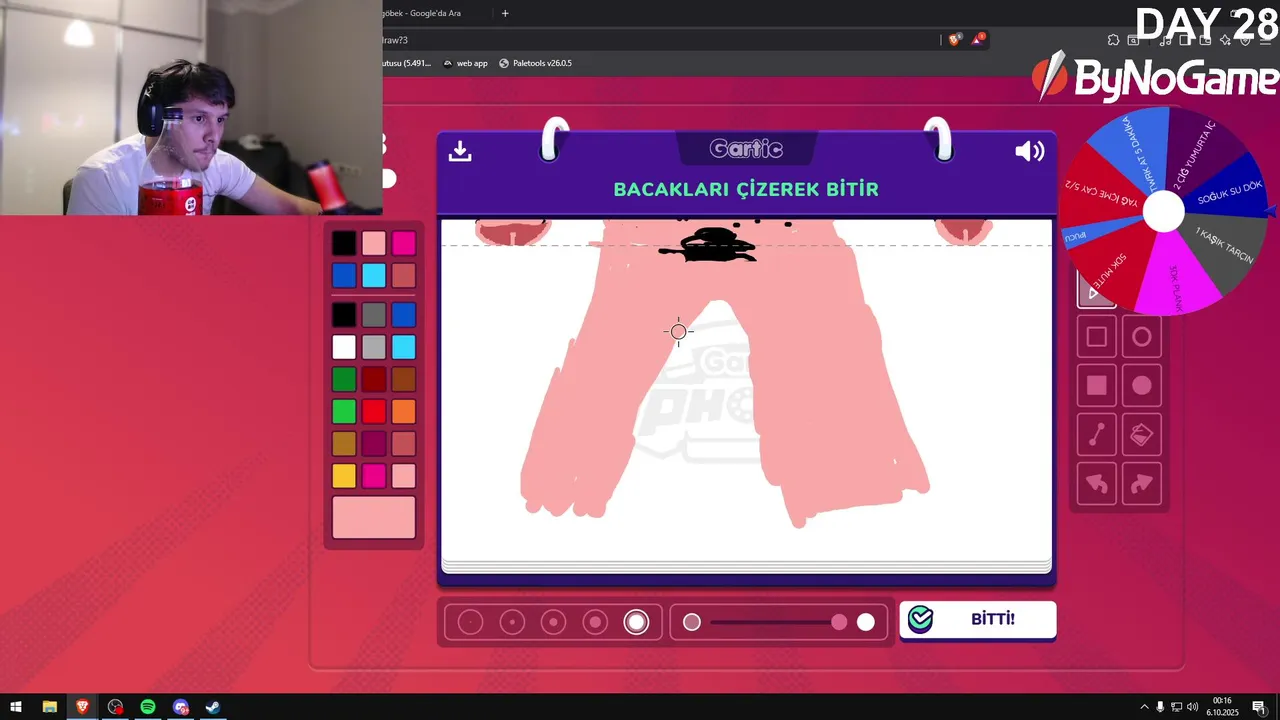The image size is (1280, 720).
Task: Download the drawing with the download icon
Action: [x=460, y=150]
